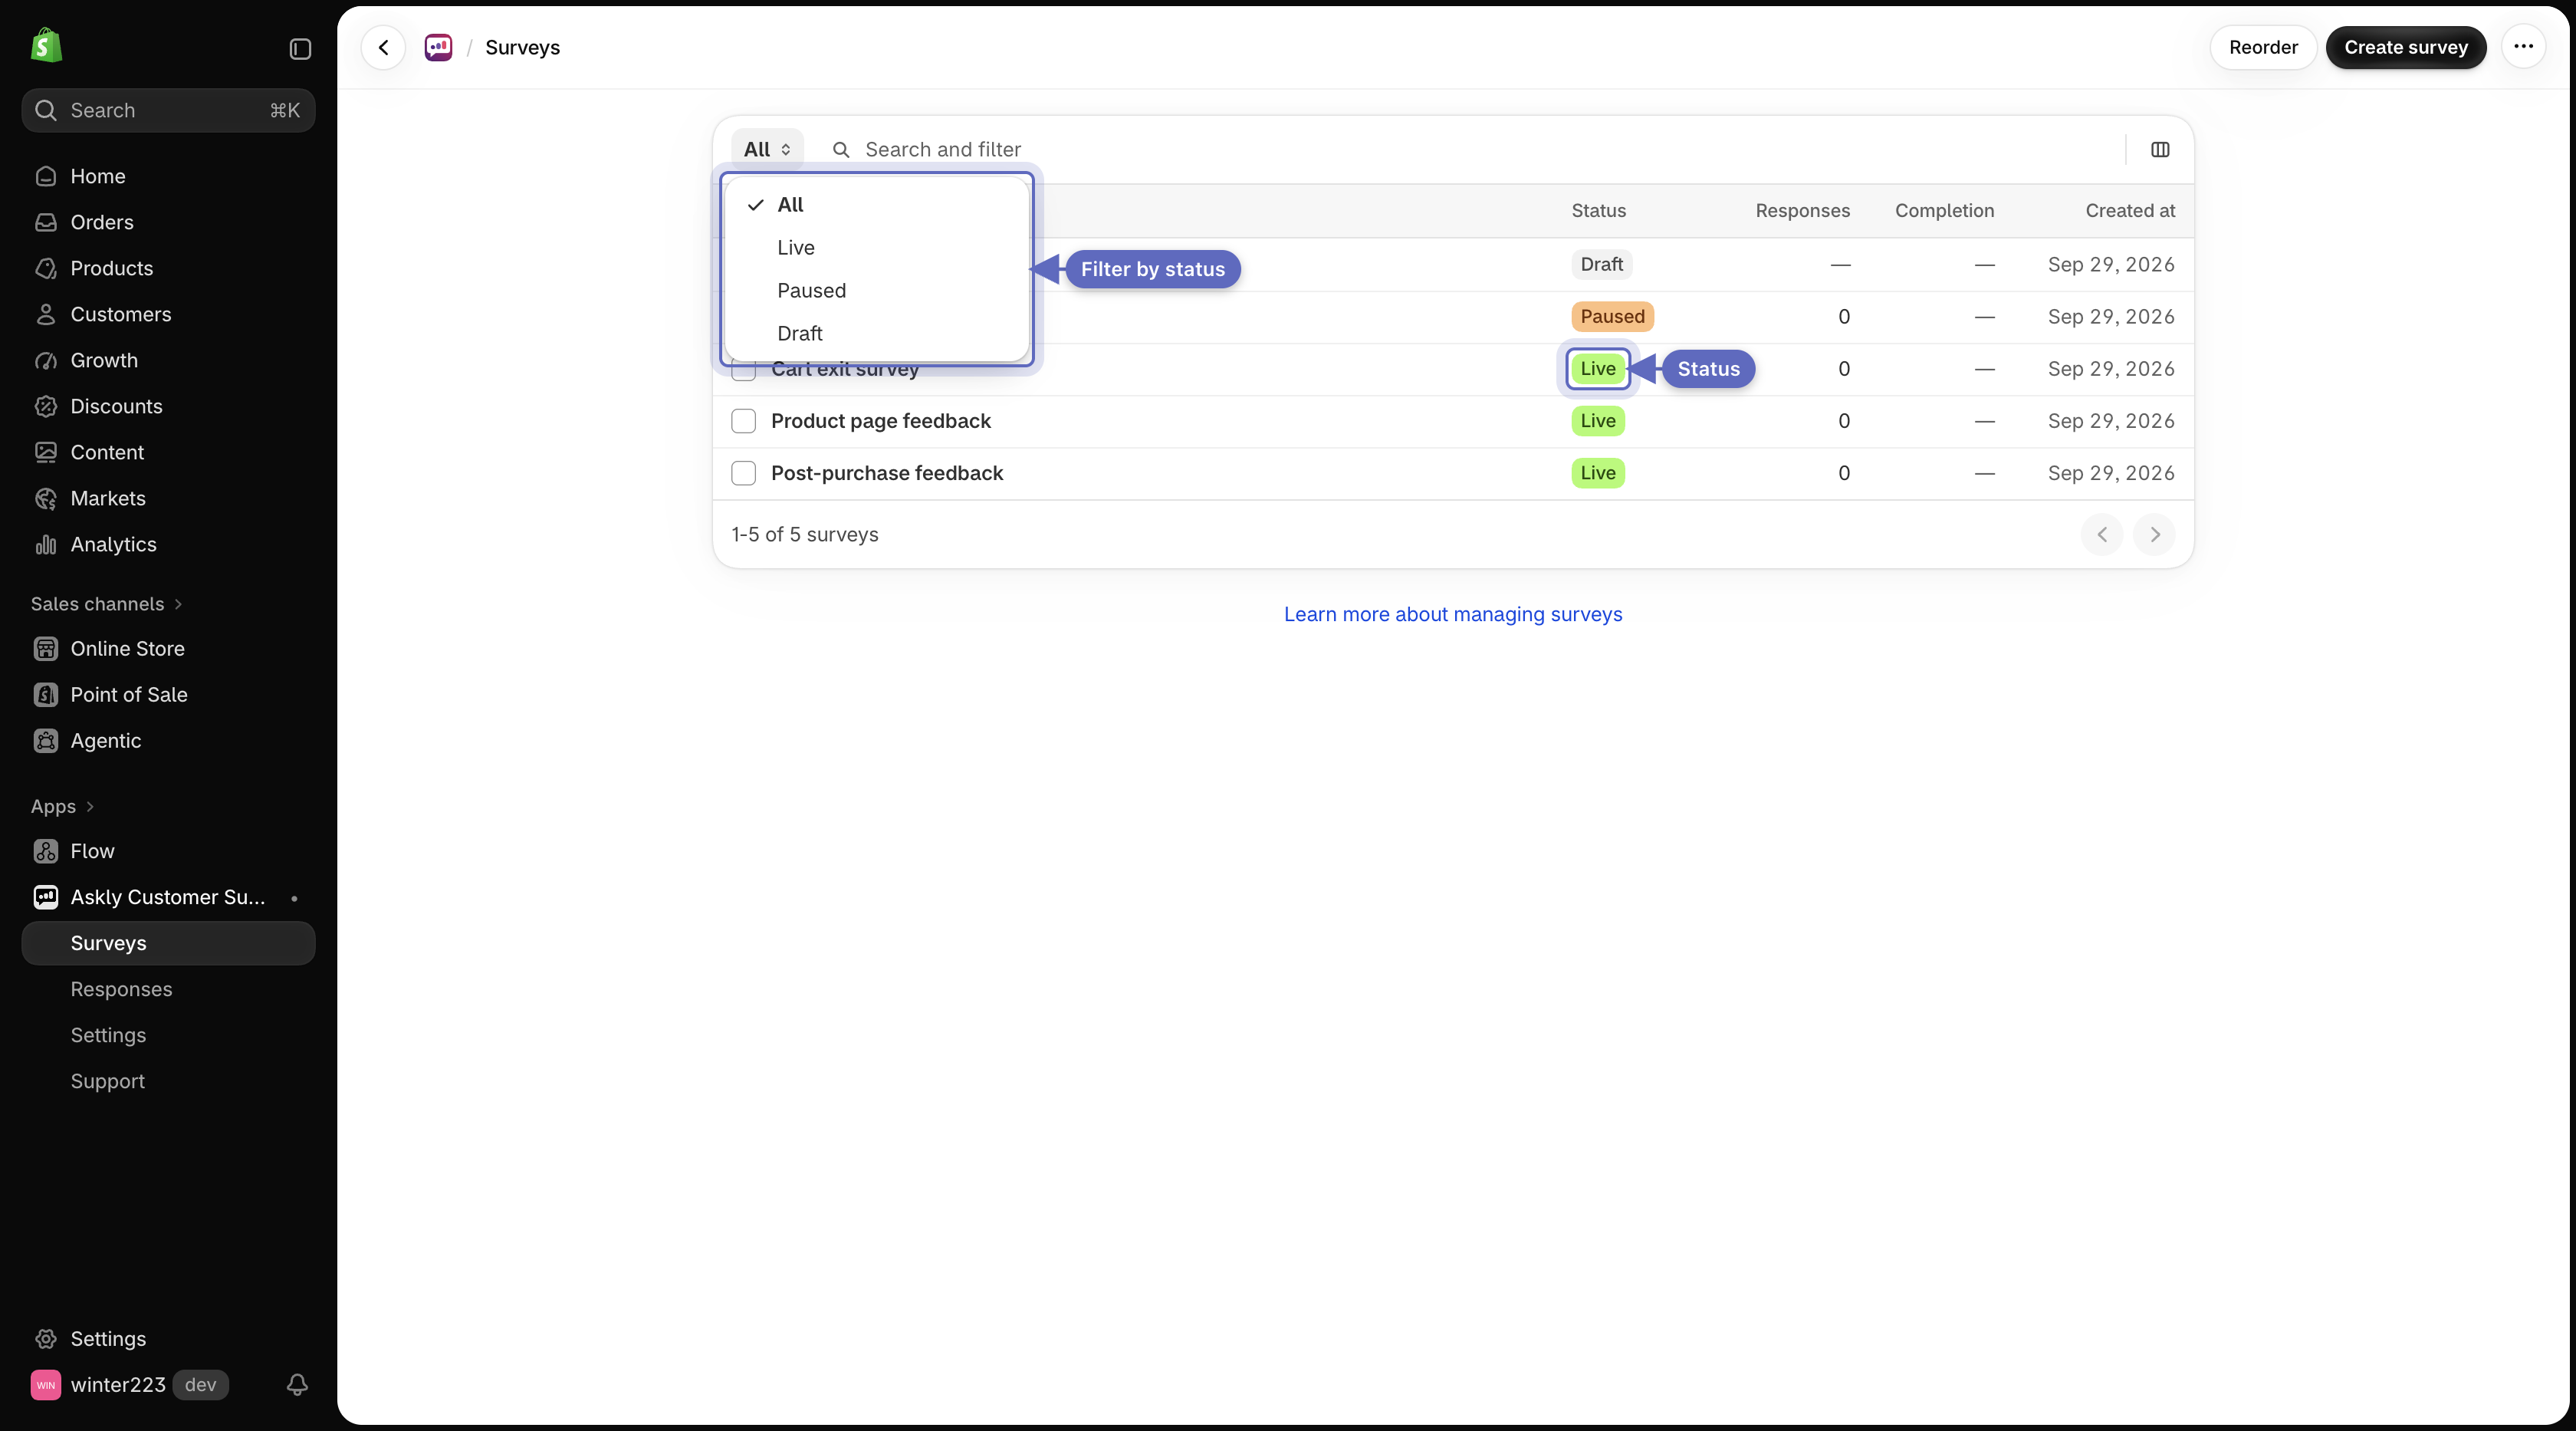This screenshot has height=1431, width=2576.
Task: Go to next page of surveys
Action: coord(2154,534)
